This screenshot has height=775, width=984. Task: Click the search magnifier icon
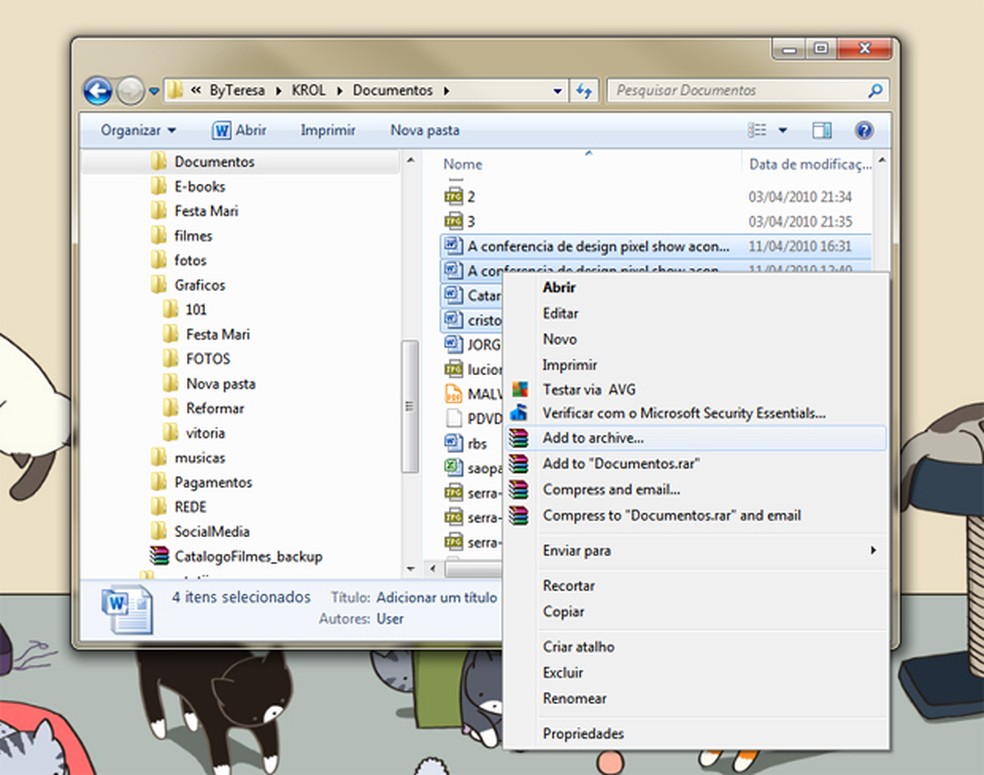coord(875,91)
